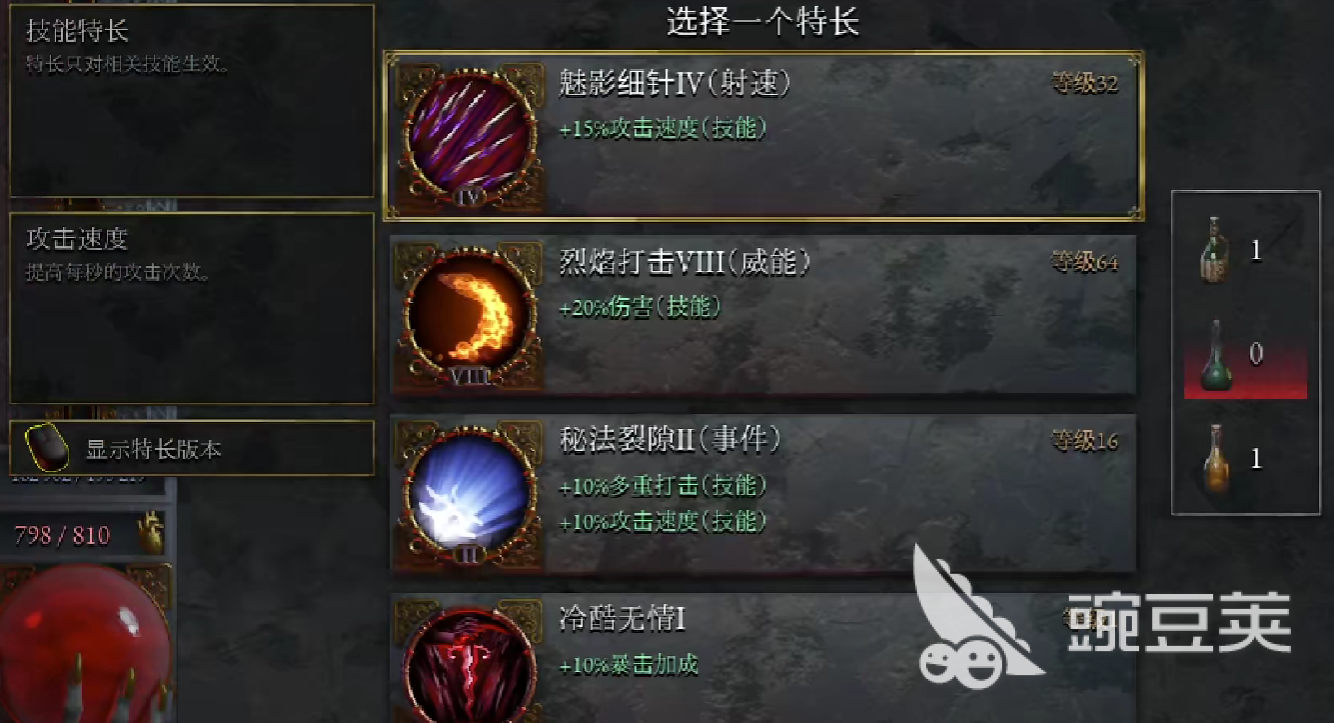Click the 选择一个特长 heading
The height and width of the screenshot is (723, 1334).
tap(763, 21)
